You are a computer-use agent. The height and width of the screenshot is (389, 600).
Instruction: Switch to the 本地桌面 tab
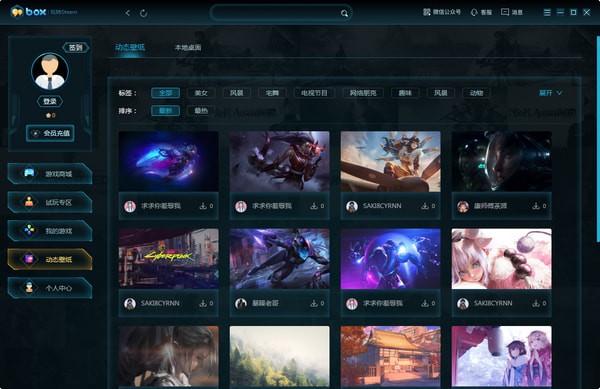[x=188, y=47]
